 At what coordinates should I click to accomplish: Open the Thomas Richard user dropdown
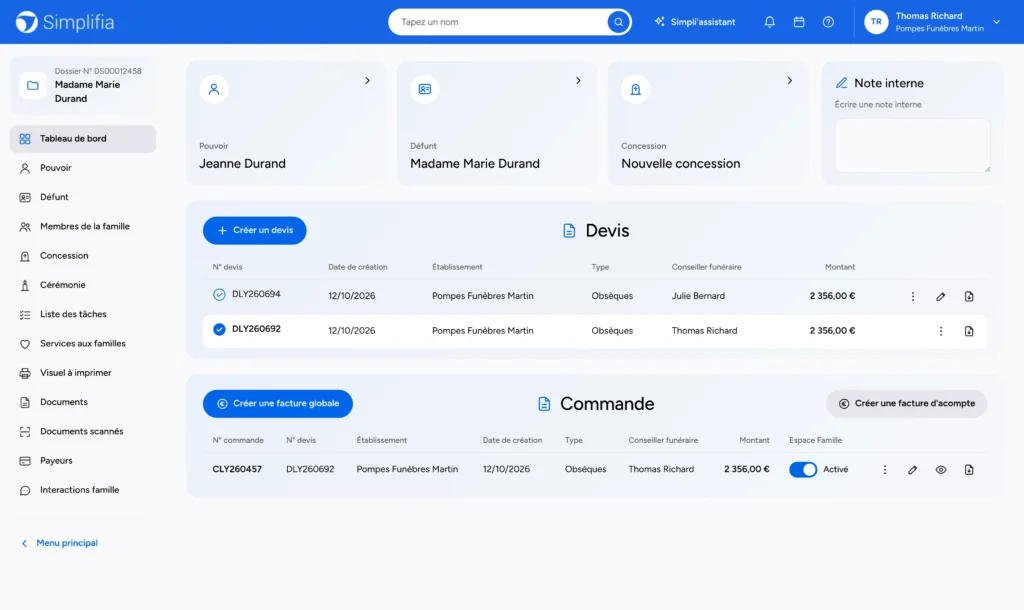click(x=997, y=22)
